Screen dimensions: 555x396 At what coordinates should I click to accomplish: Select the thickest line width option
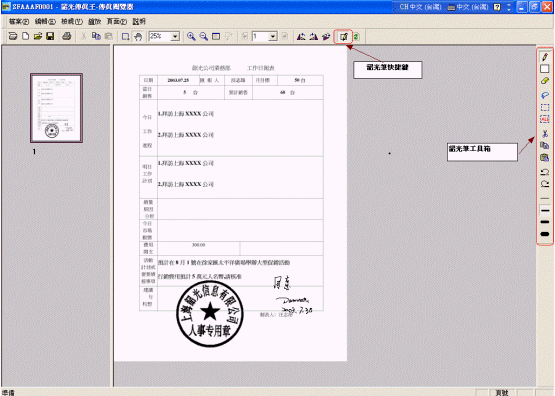tap(545, 234)
